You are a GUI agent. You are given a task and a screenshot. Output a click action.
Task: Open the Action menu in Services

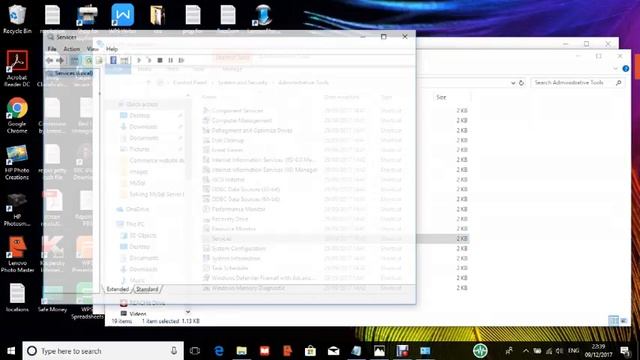71,49
